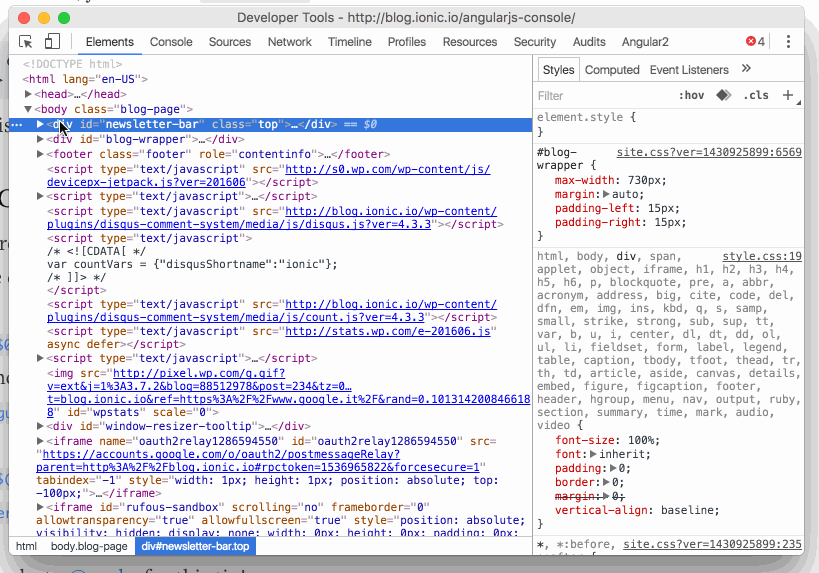Switch to the Console tab
This screenshot has height=573, width=819.
(171, 42)
